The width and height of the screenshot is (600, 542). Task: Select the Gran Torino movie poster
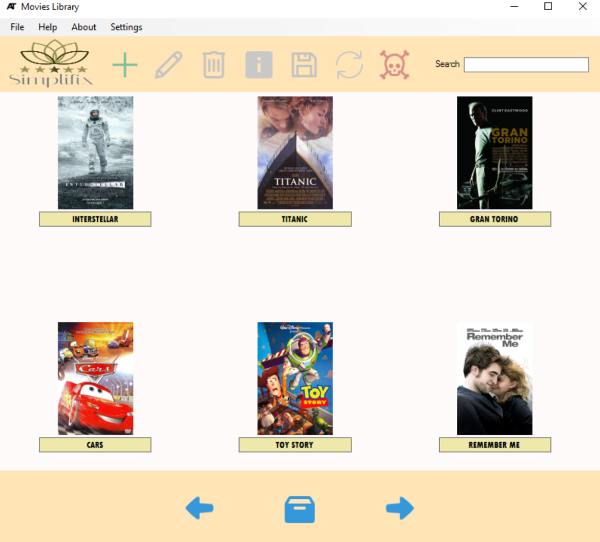click(x=494, y=153)
